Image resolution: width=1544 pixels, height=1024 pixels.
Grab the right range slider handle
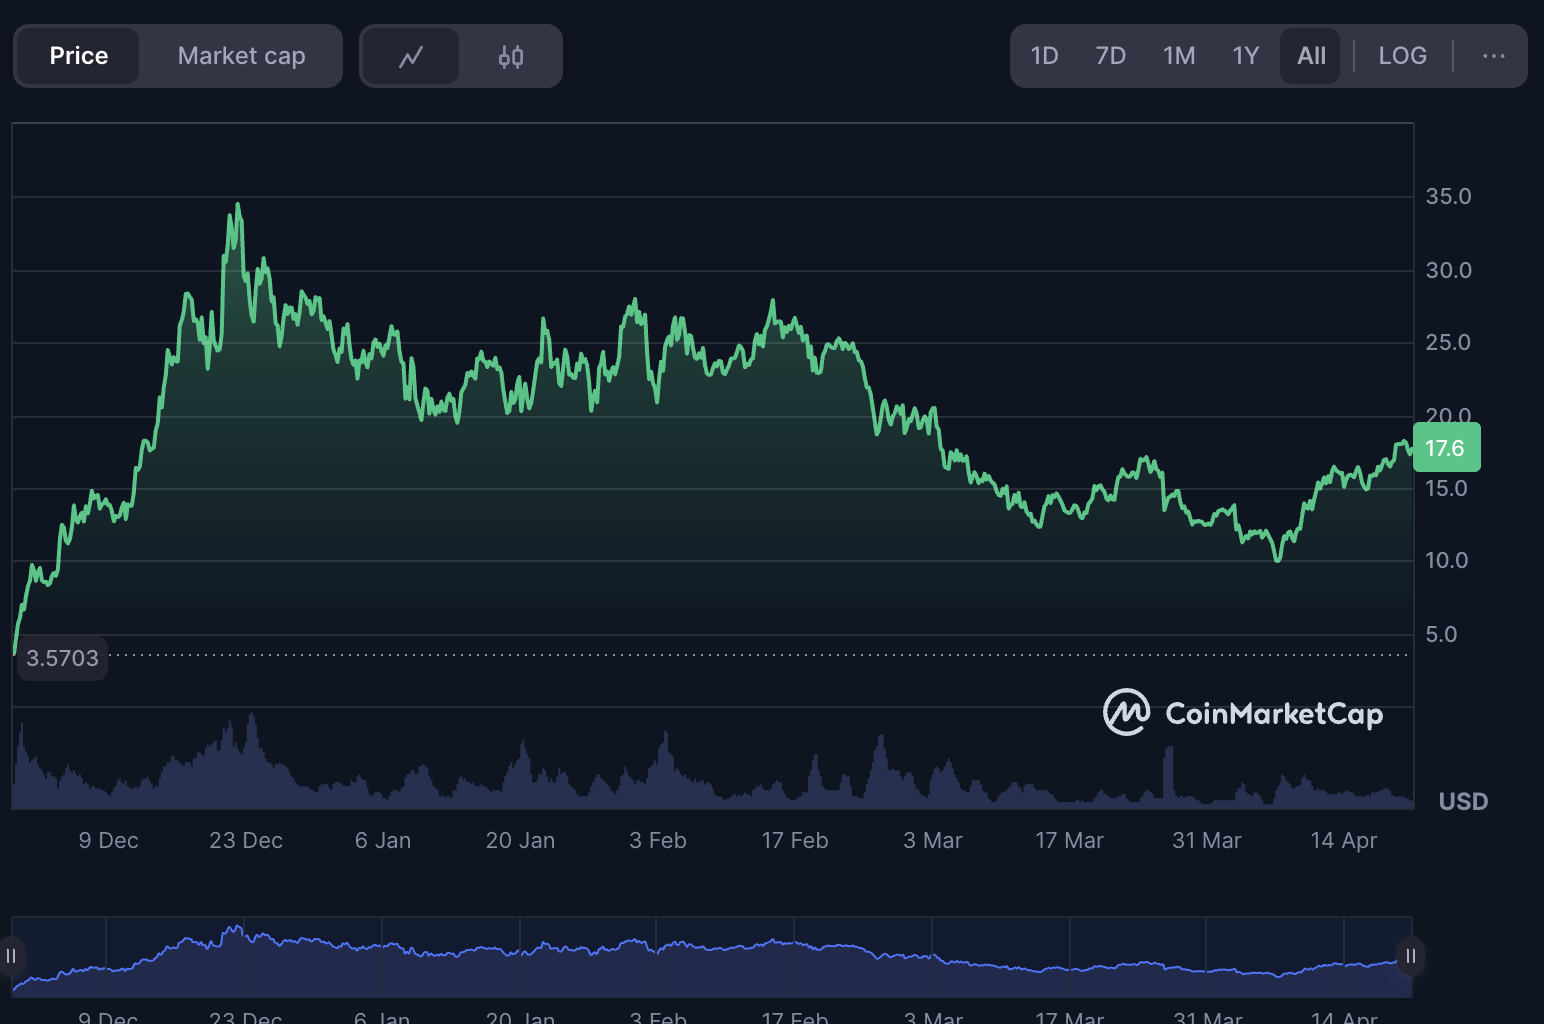[x=1410, y=956]
